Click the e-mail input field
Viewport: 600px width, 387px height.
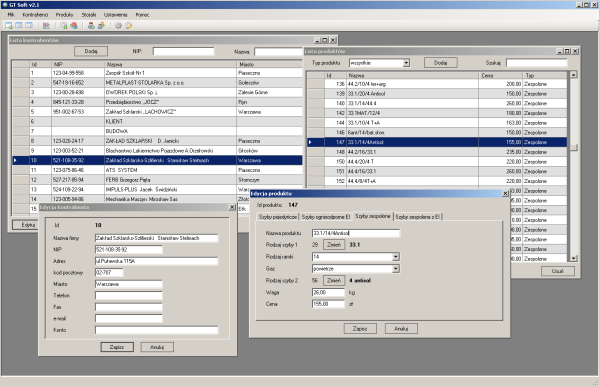tap(129, 318)
